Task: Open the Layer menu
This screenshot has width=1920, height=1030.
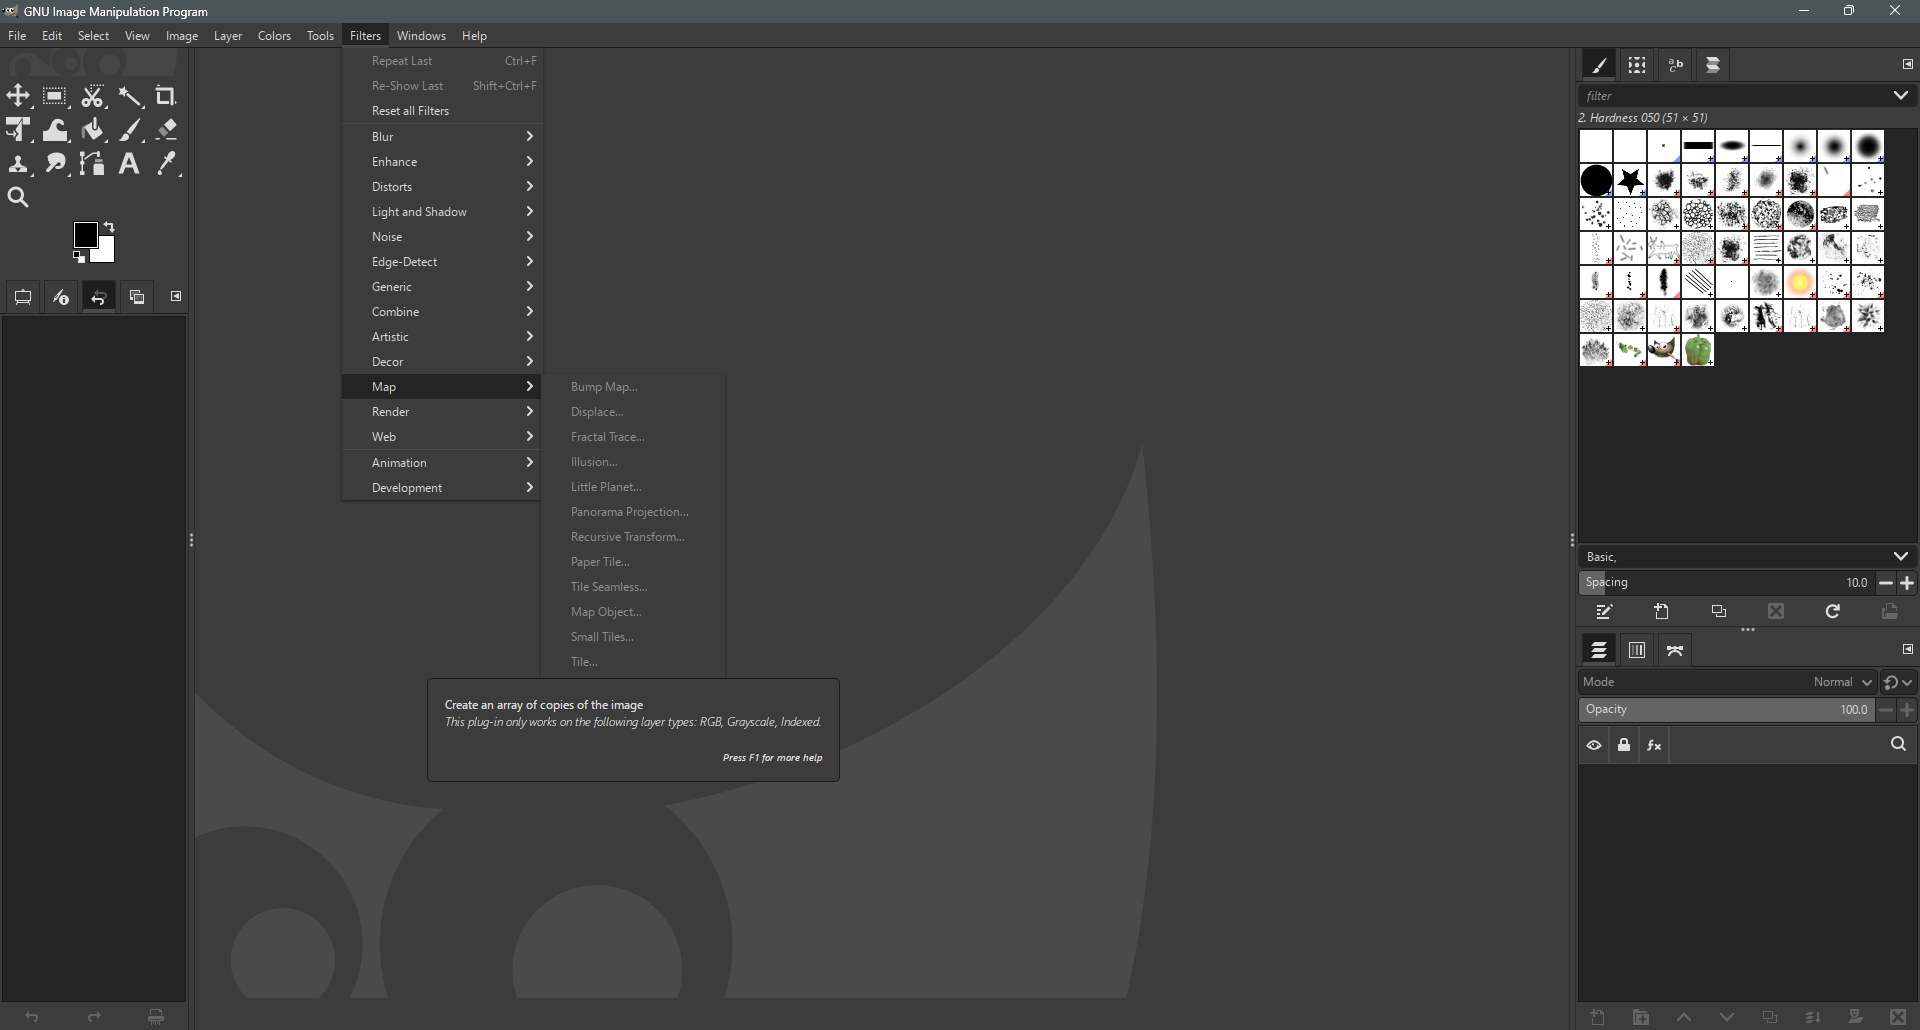Action: click(x=228, y=36)
